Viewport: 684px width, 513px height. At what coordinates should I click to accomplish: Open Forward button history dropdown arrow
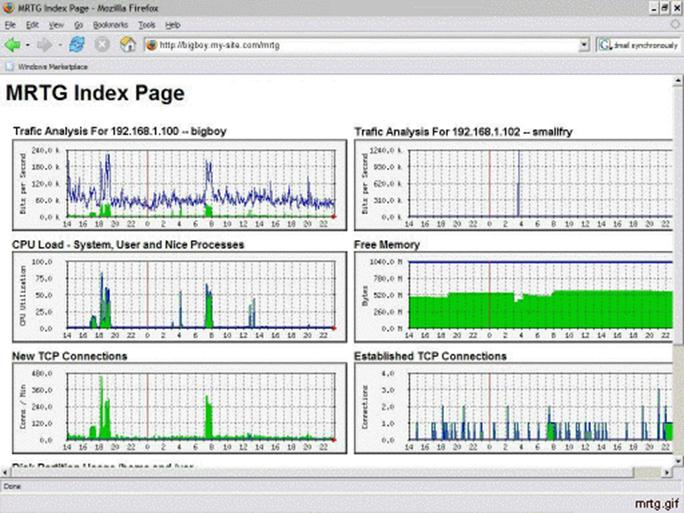click(x=60, y=45)
